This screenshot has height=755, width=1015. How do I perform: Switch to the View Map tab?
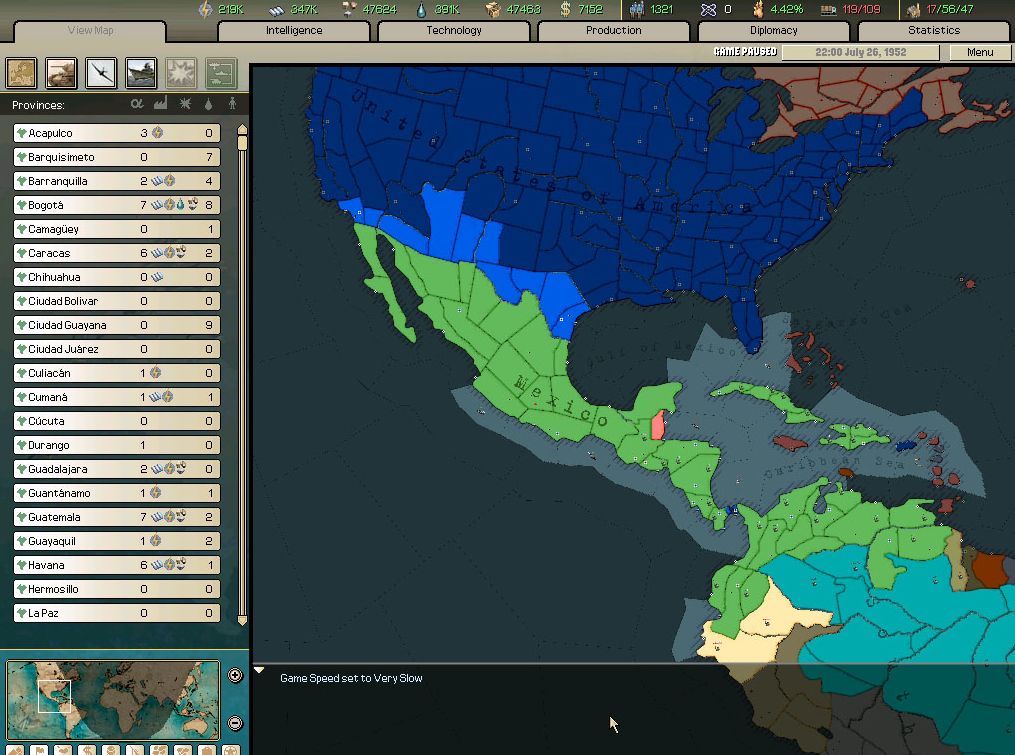(90, 30)
